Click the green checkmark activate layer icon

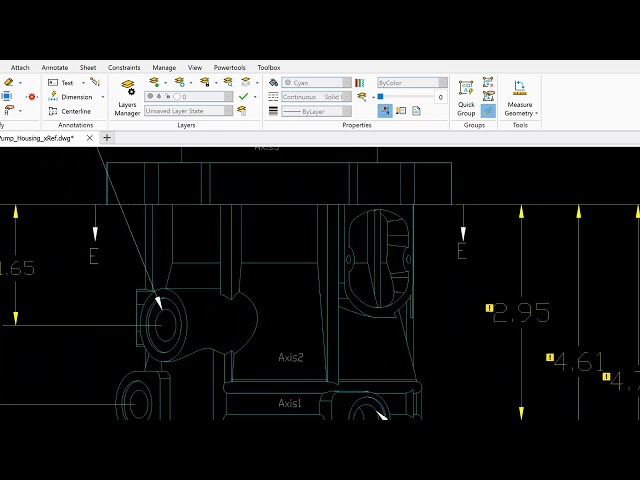pos(243,97)
